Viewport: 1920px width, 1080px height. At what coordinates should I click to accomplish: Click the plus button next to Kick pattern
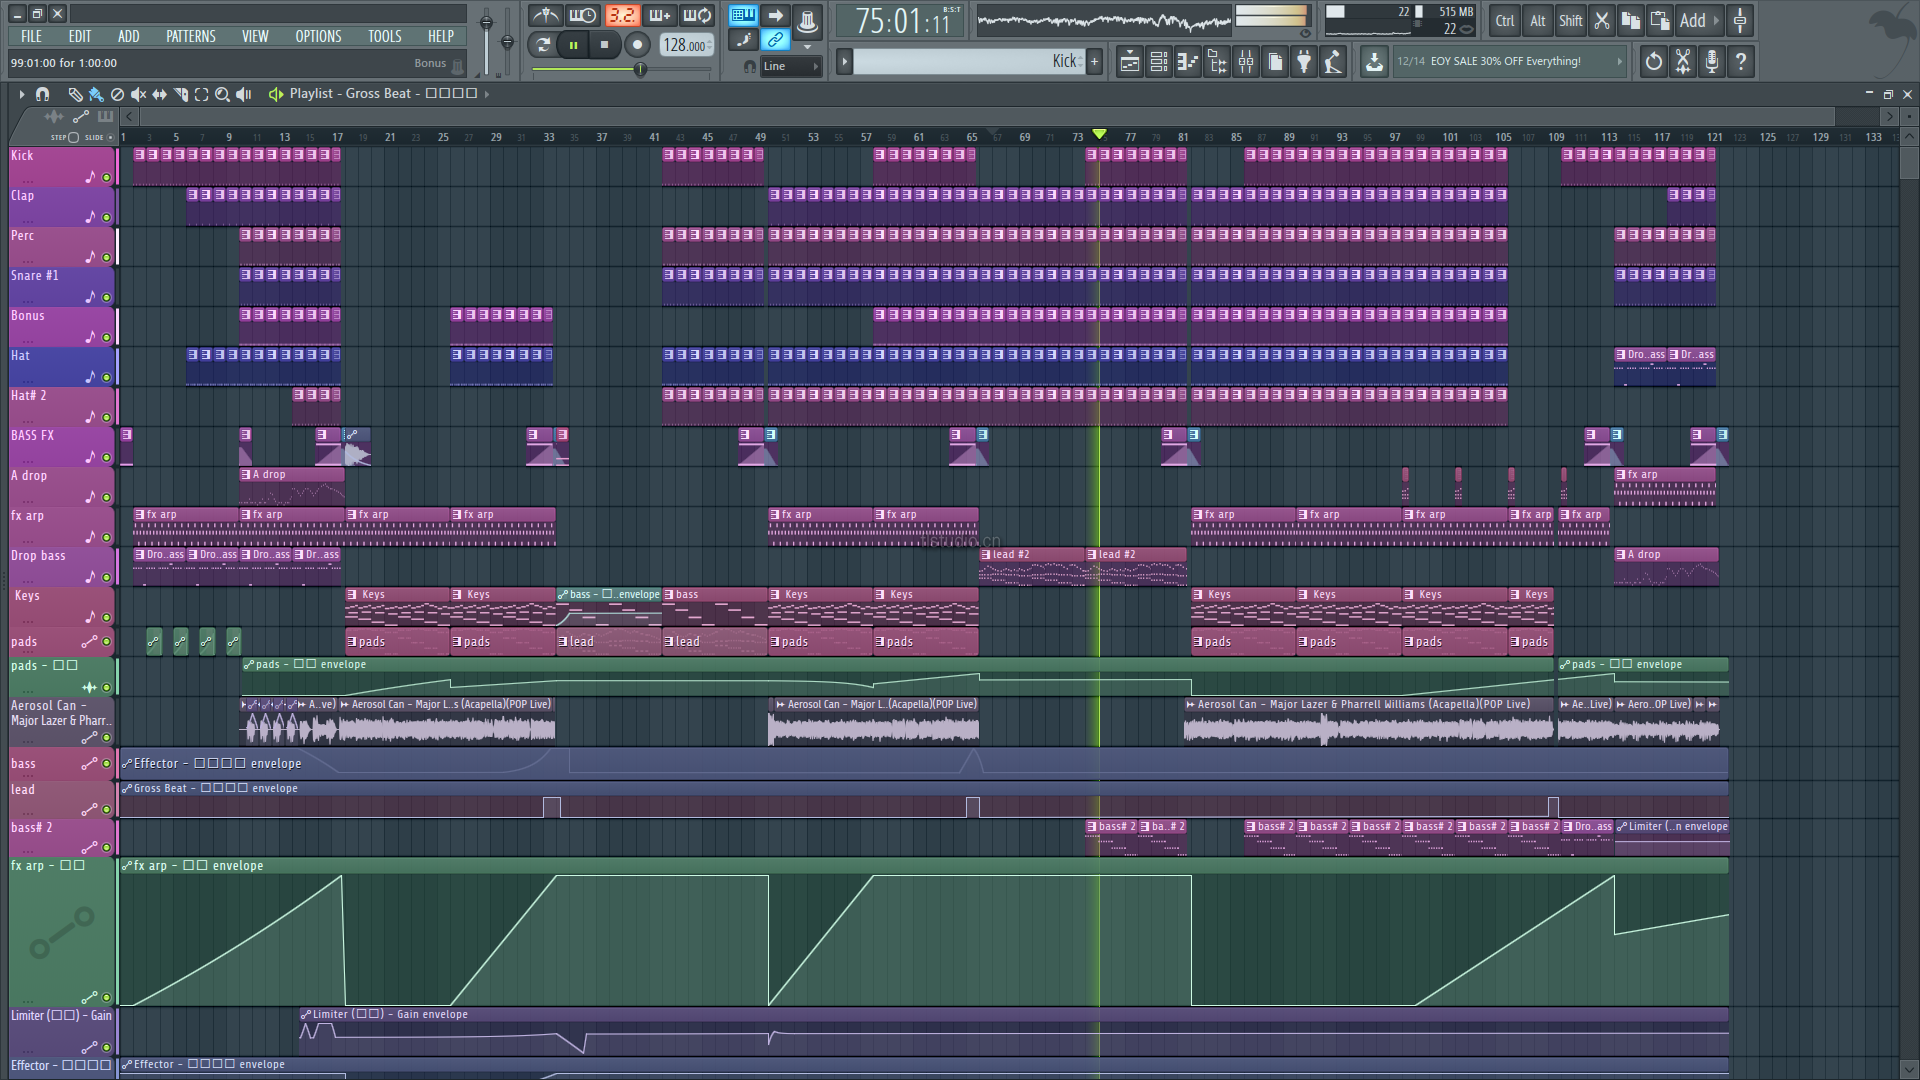coord(1094,62)
